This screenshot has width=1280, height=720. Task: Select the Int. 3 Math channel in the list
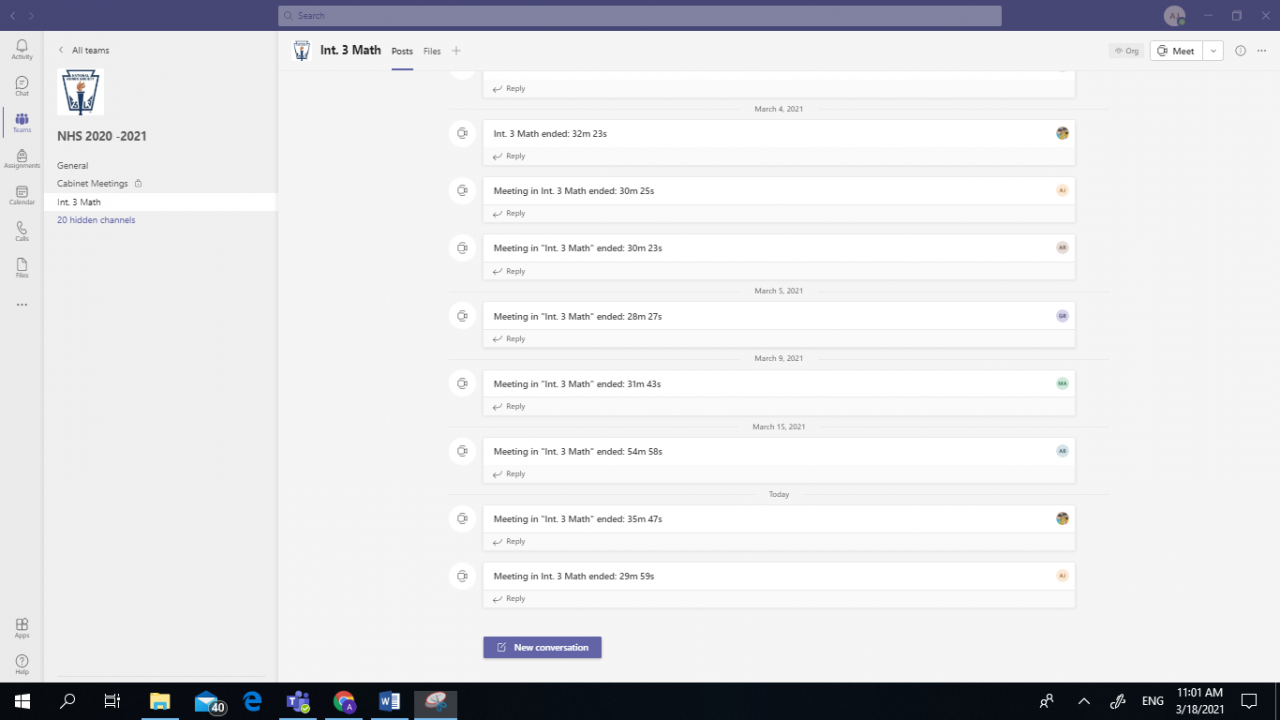click(159, 202)
